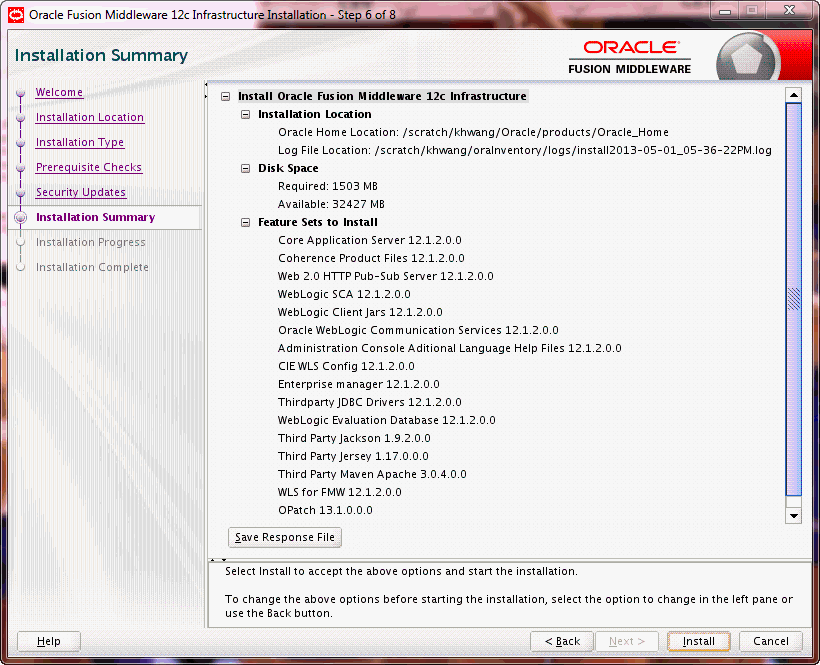The height and width of the screenshot is (665, 820).
Task: Select Administration Console Aditional Language Help Files row
Action: 450,348
